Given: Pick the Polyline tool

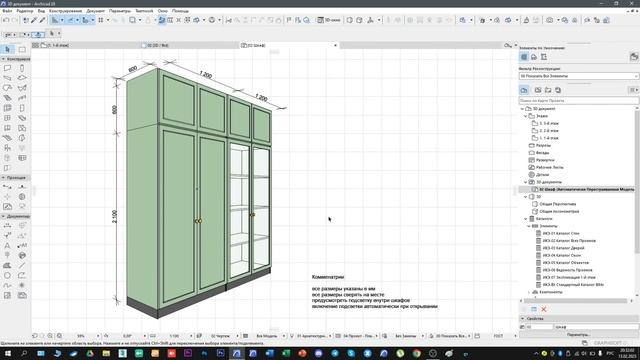Looking at the screenshot, I should pyautogui.click(x=22, y=276).
